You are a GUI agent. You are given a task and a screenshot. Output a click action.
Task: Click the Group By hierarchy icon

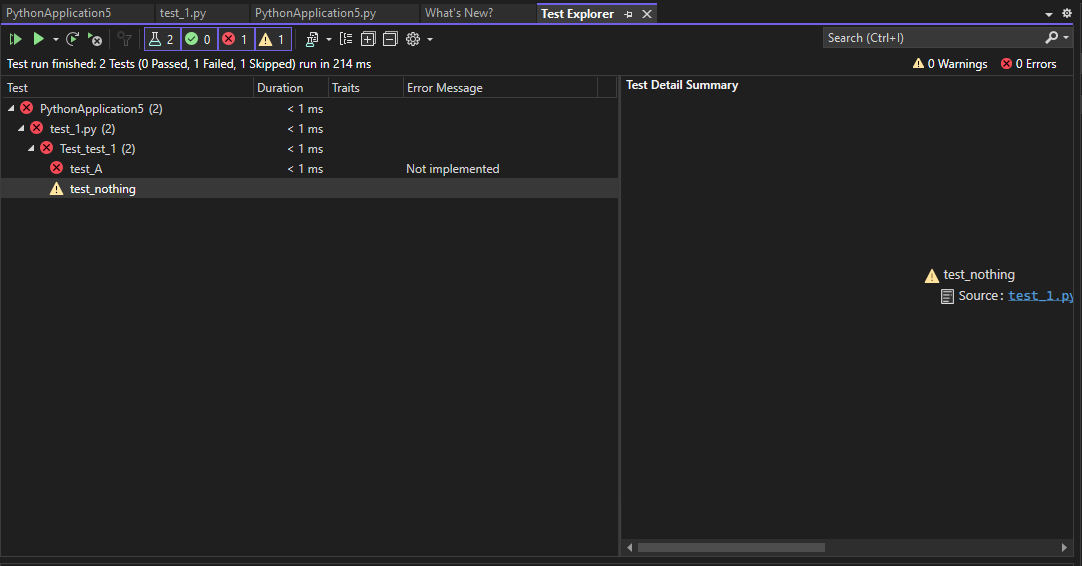(346, 39)
